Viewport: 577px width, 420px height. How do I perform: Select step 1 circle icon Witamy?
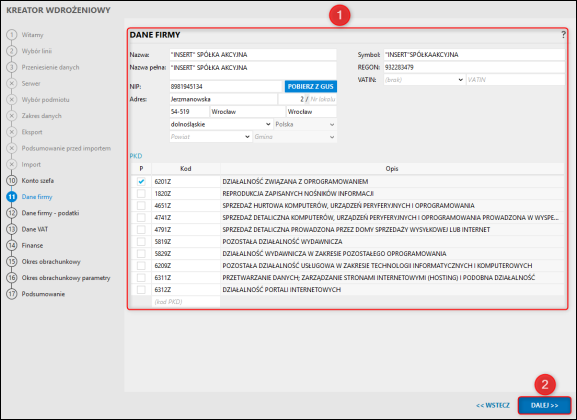(x=12, y=35)
